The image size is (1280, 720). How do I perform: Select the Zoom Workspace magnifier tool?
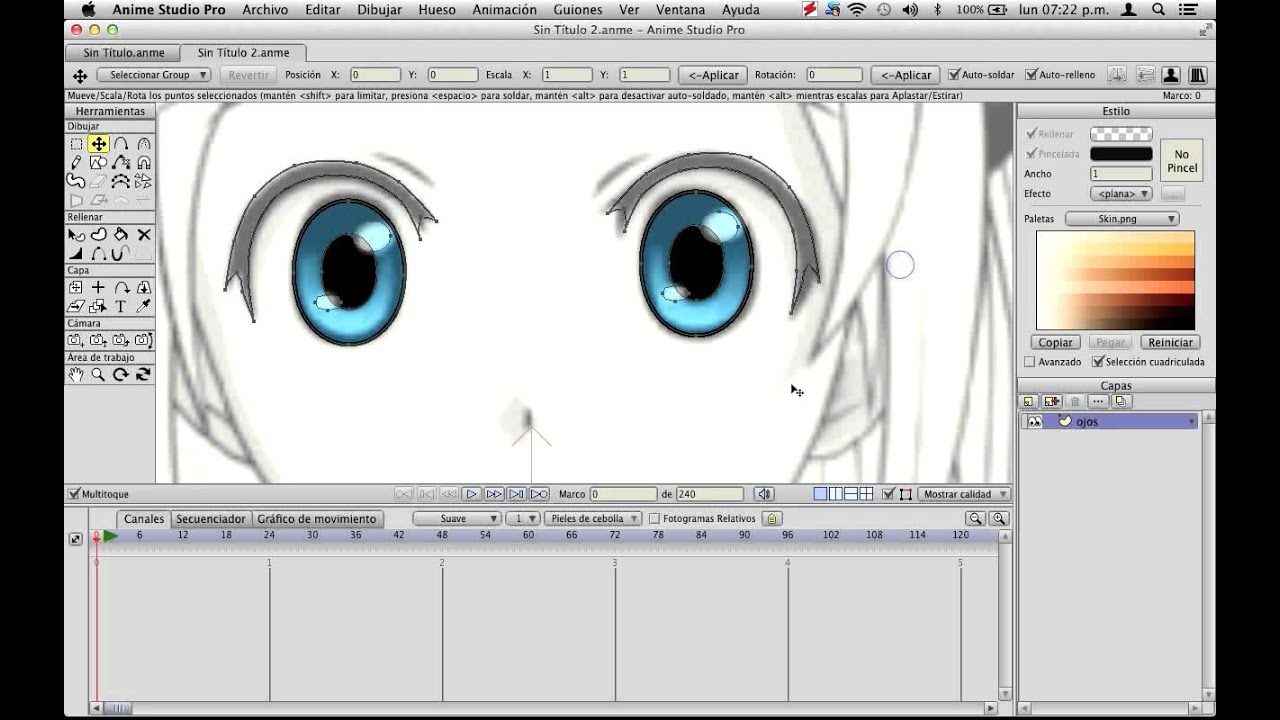98,375
